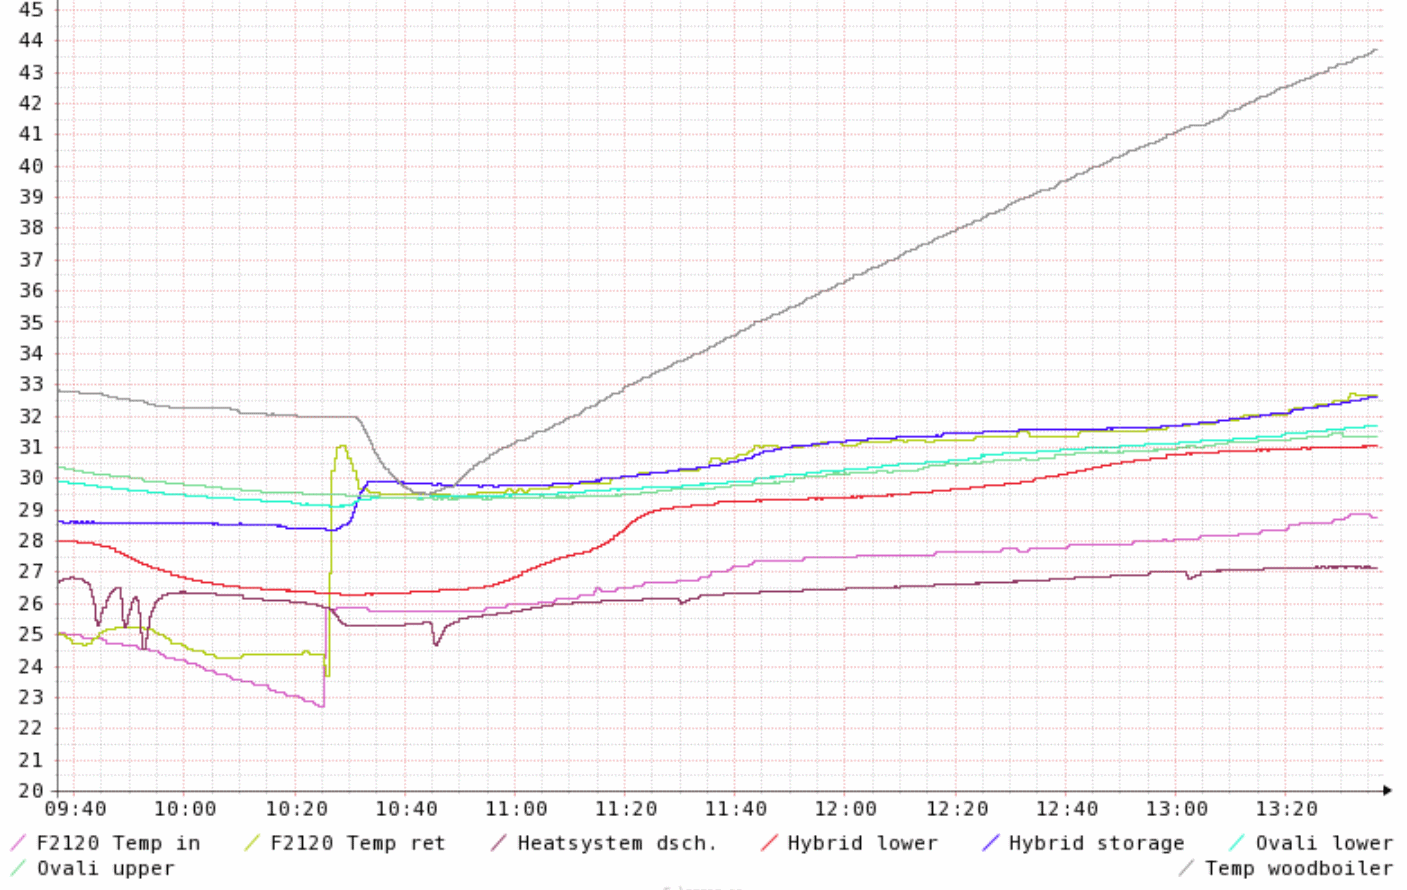Viewport: 1407px width, 890px height.
Task: Click the 11:00 time label on x-axis
Action: coord(516,808)
